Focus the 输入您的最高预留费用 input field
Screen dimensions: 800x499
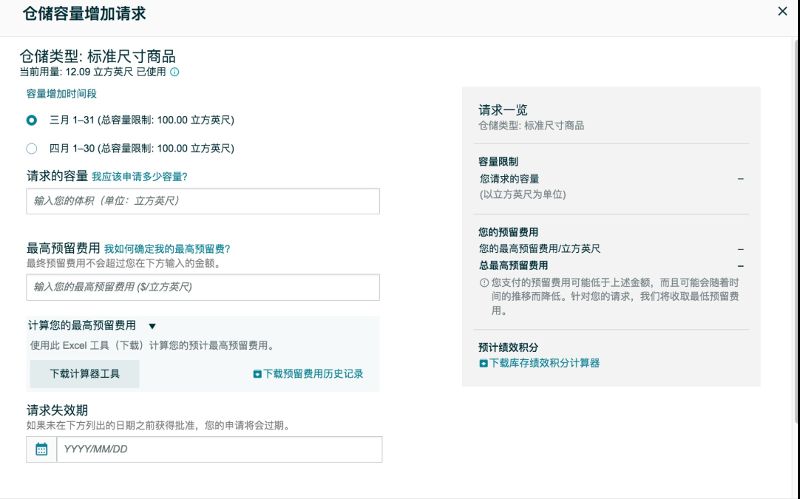tap(203, 287)
